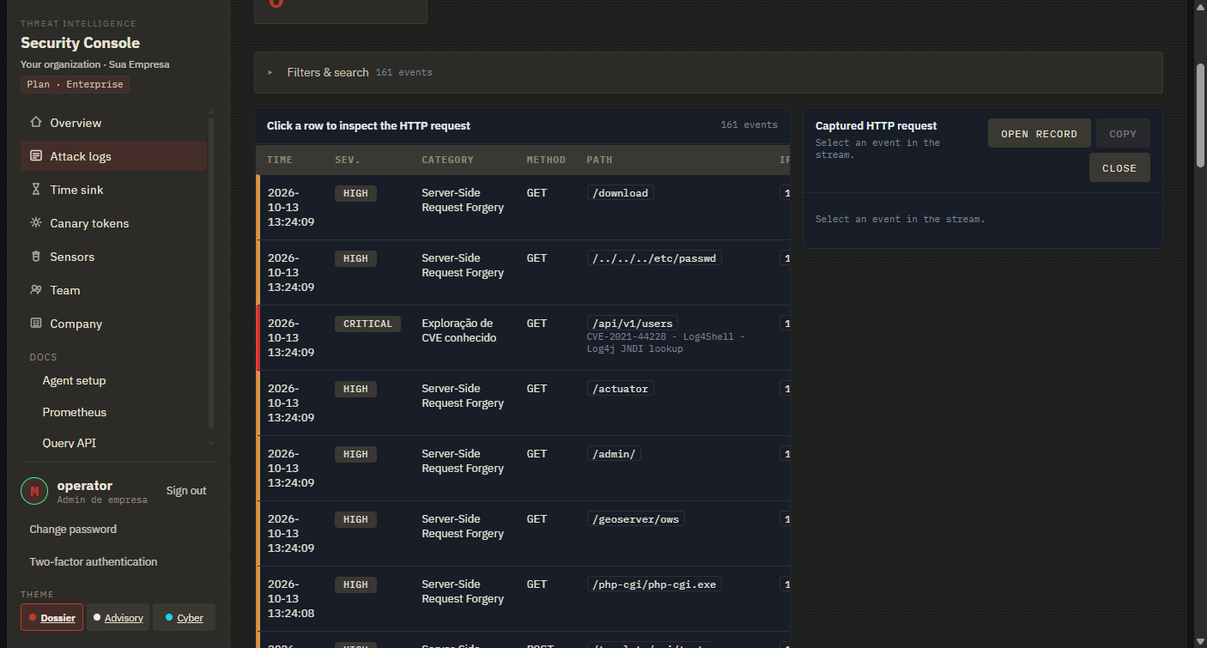Screen dimensions: 1207x648
Task: Expand the Filters & search panel
Action: click(708, 73)
